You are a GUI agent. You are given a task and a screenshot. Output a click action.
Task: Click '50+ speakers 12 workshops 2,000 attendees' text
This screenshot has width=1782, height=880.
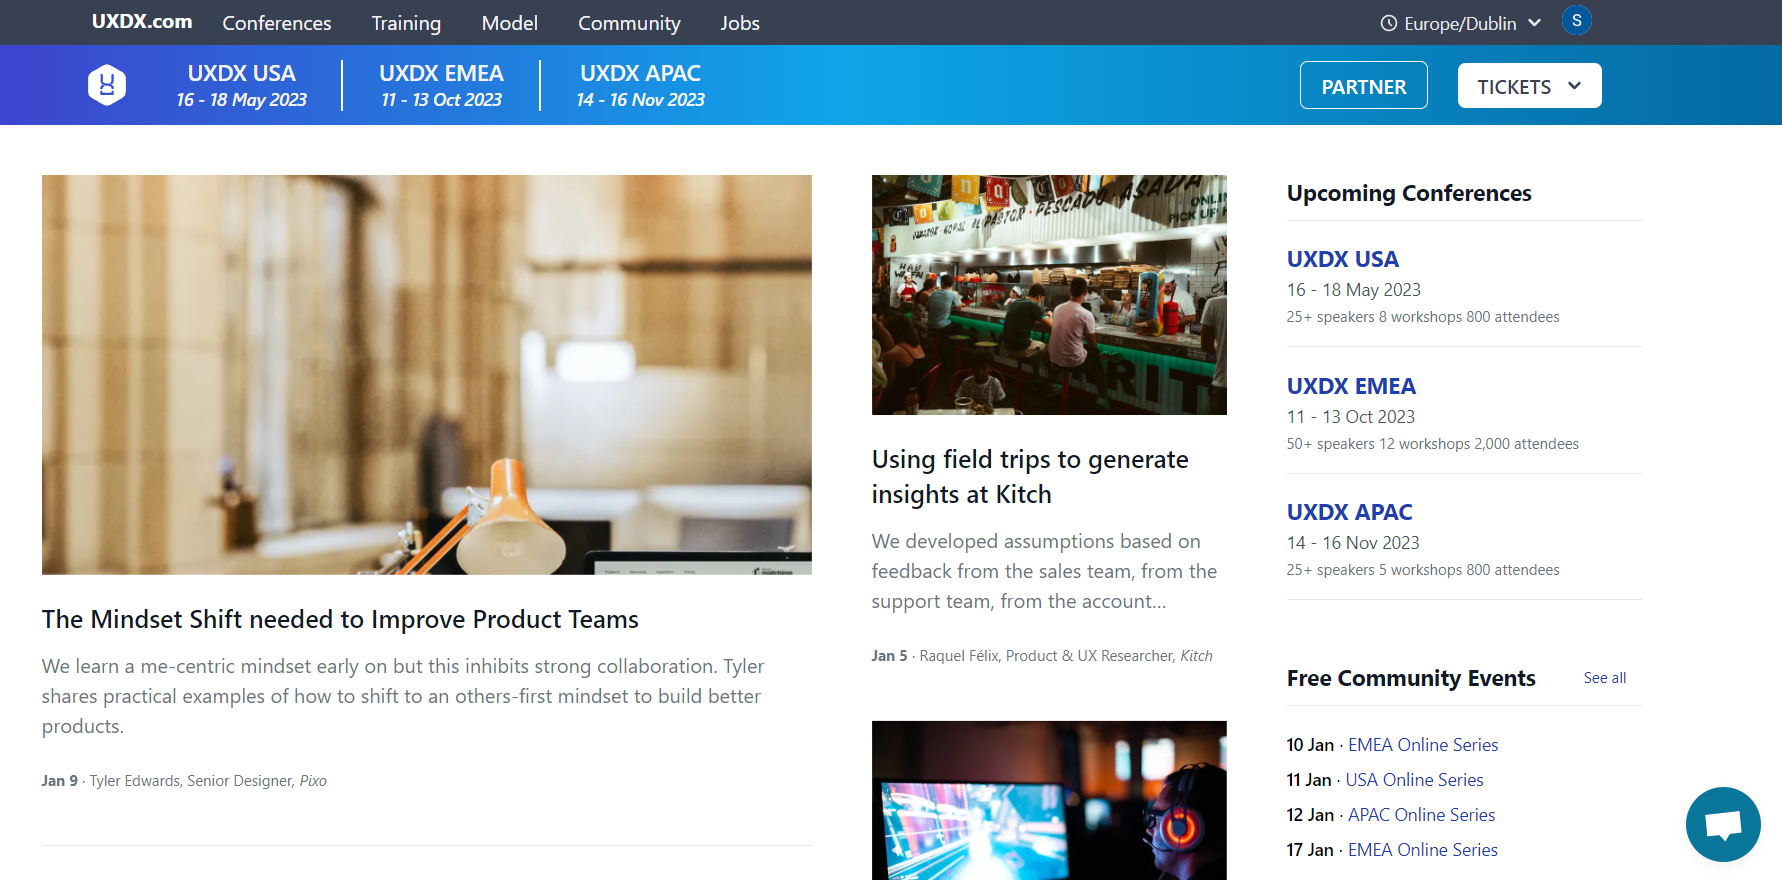click(1432, 444)
